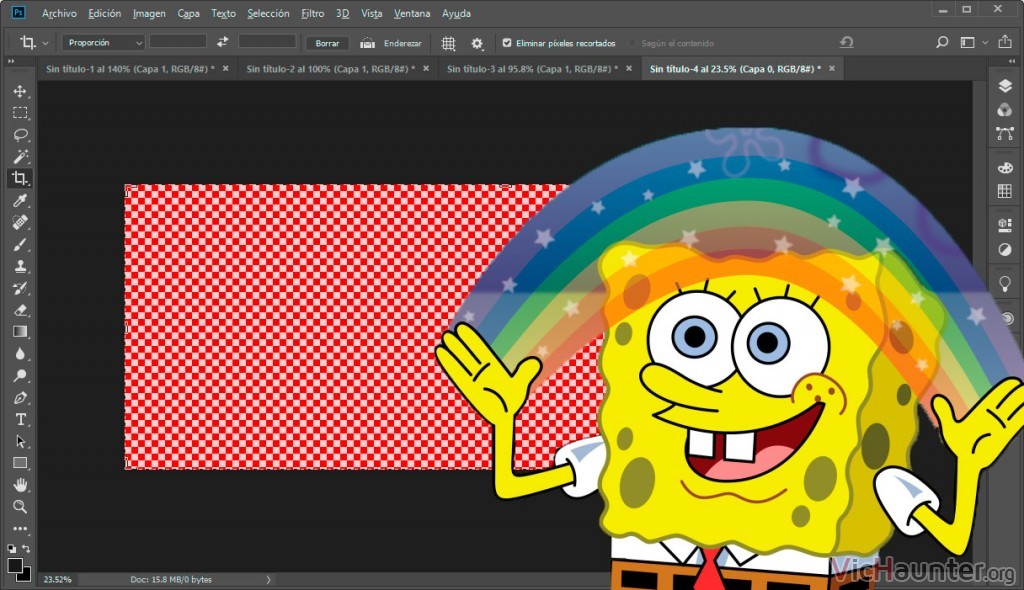The height and width of the screenshot is (590, 1024).
Task: Open the Capa menu
Action: pyautogui.click(x=189, y=13)
